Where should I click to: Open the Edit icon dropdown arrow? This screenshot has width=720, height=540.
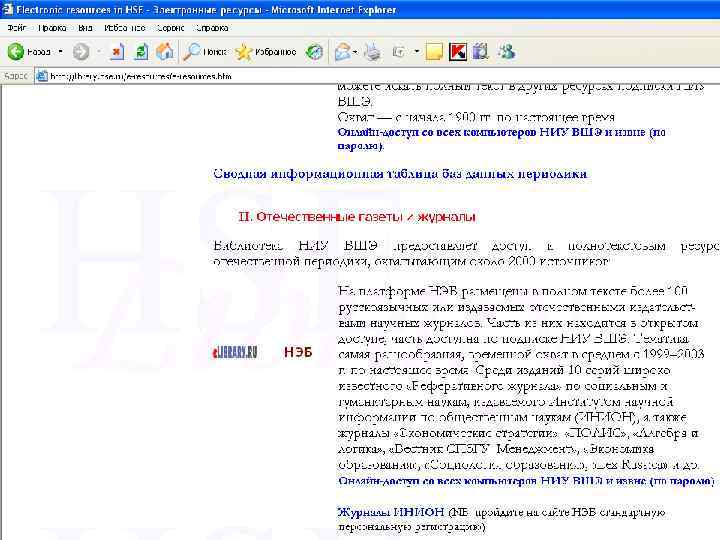416,52
